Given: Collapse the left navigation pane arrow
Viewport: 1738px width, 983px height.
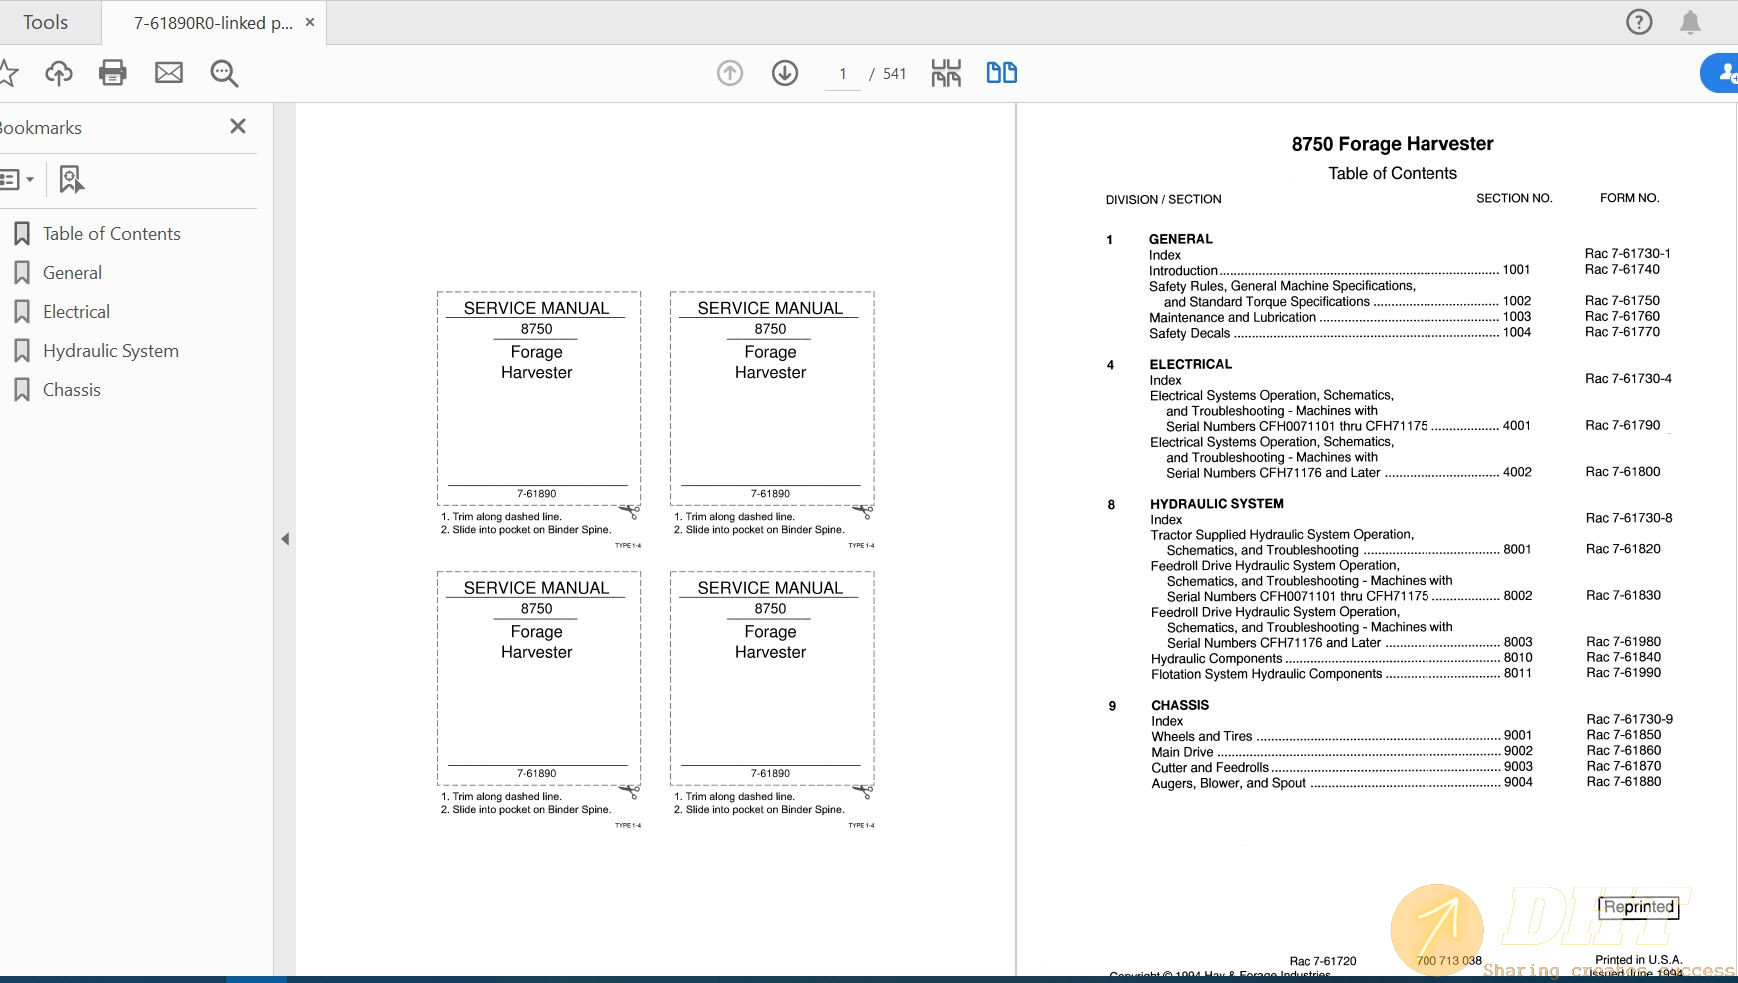Looking at the screenshot, I should (285, 539).
